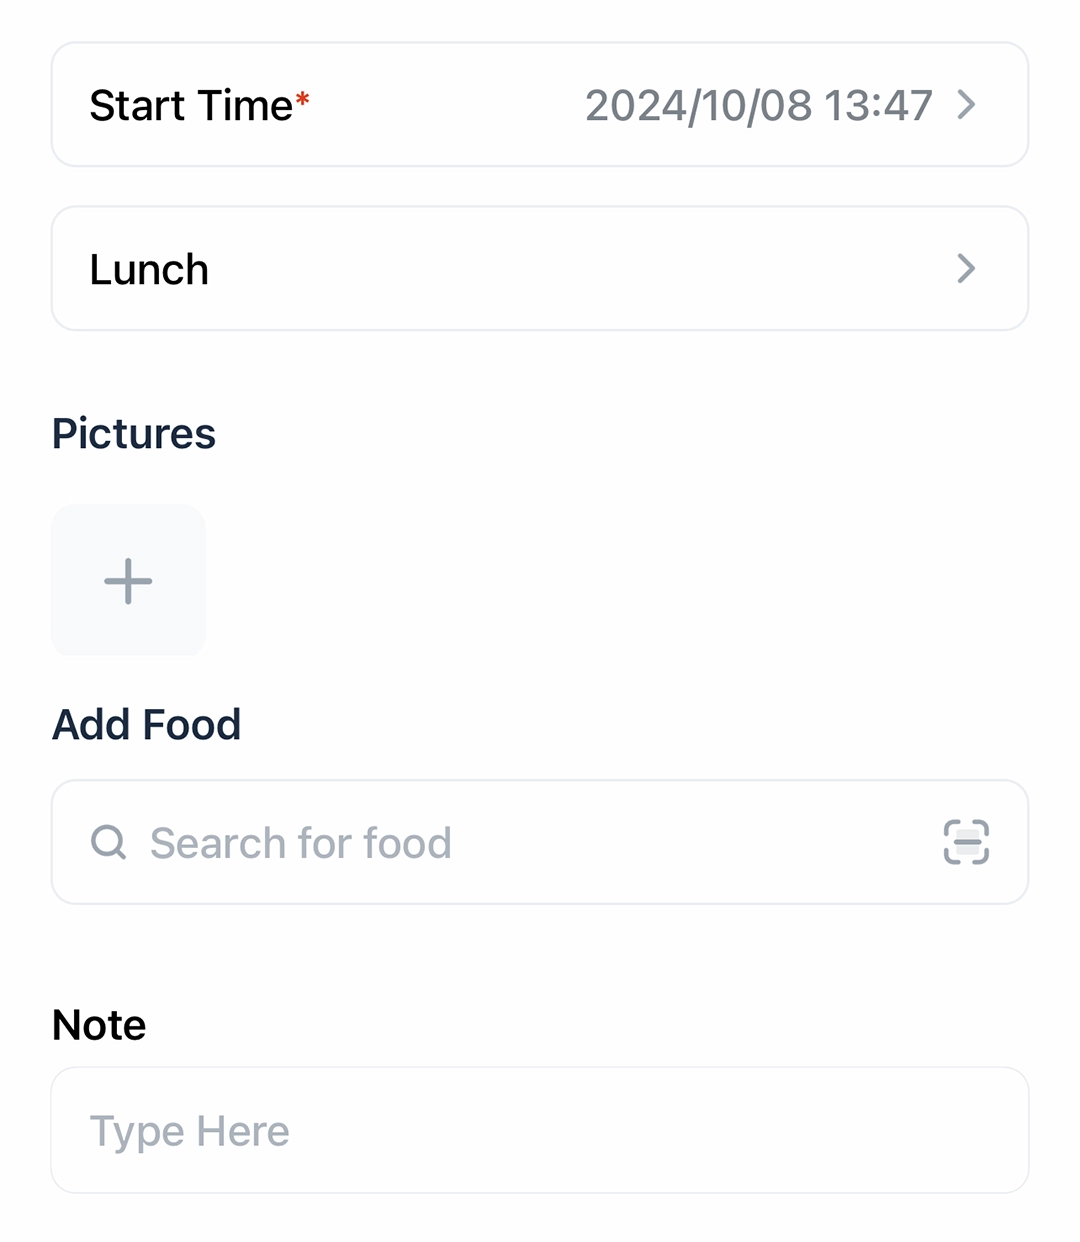Click the Pictures section heading

tap(134, 433)
